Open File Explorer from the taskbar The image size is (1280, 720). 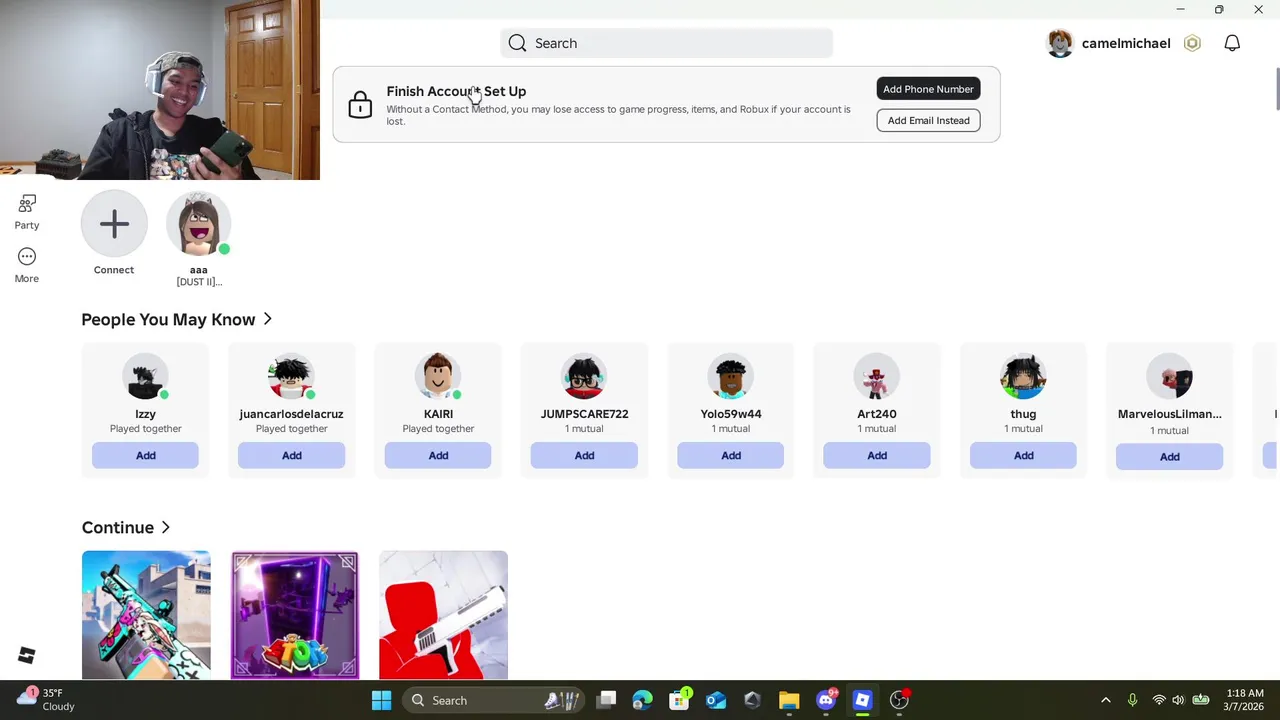(789, 700)
